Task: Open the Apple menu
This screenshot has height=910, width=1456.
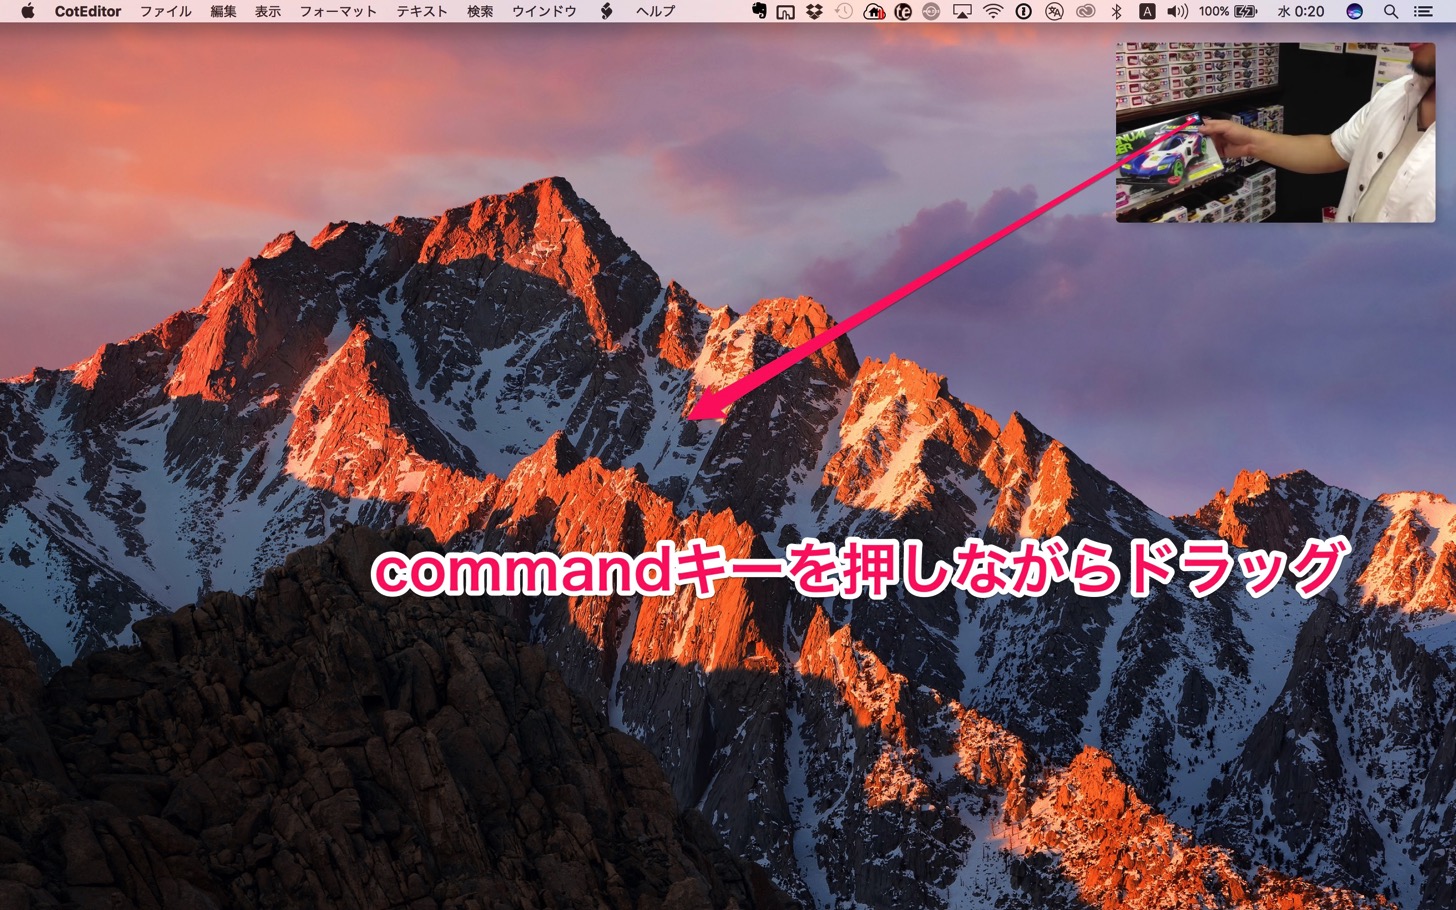Action: pos(27,12)
